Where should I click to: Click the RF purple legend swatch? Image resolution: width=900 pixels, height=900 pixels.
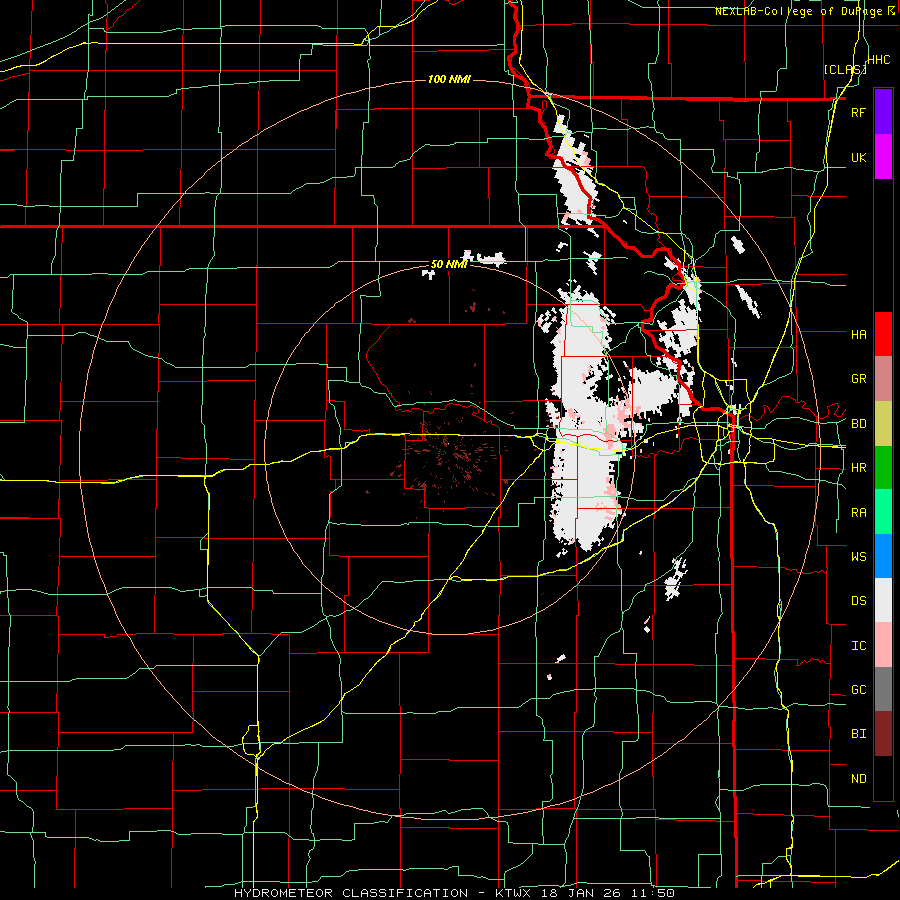(883, 111)
